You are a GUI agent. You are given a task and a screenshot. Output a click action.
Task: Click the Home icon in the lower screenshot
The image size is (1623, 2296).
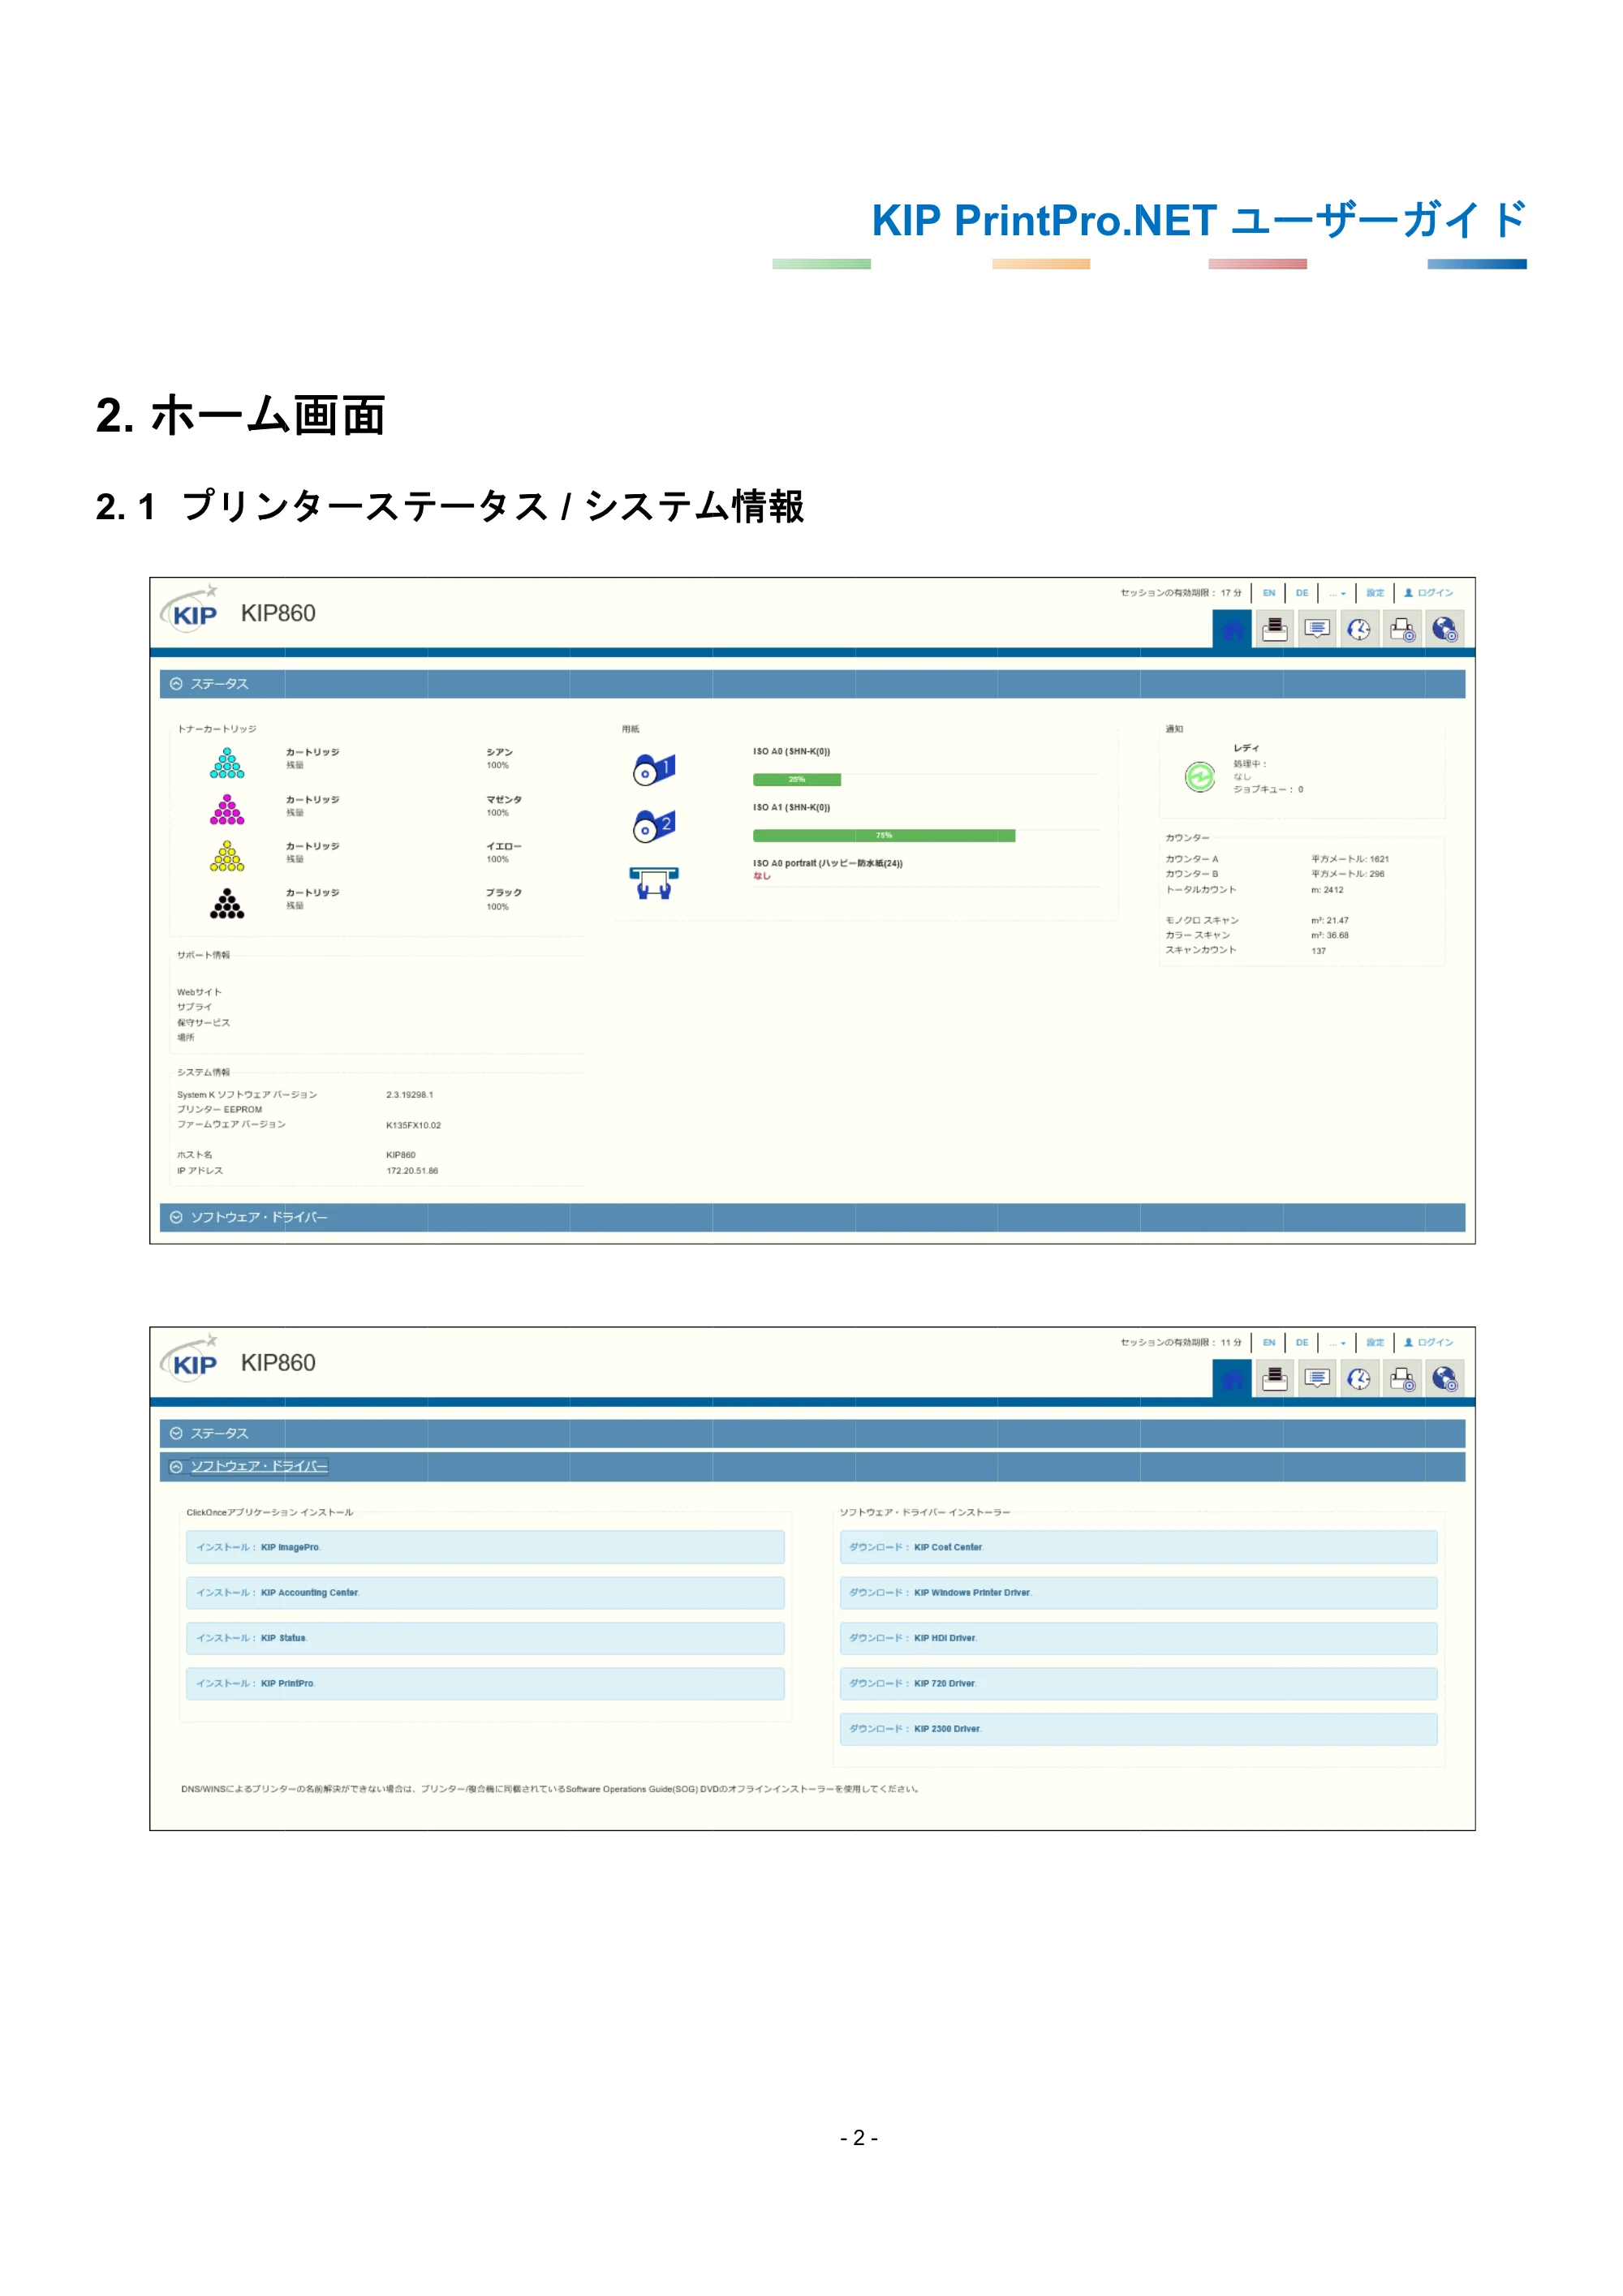tap(1232, 1379)
